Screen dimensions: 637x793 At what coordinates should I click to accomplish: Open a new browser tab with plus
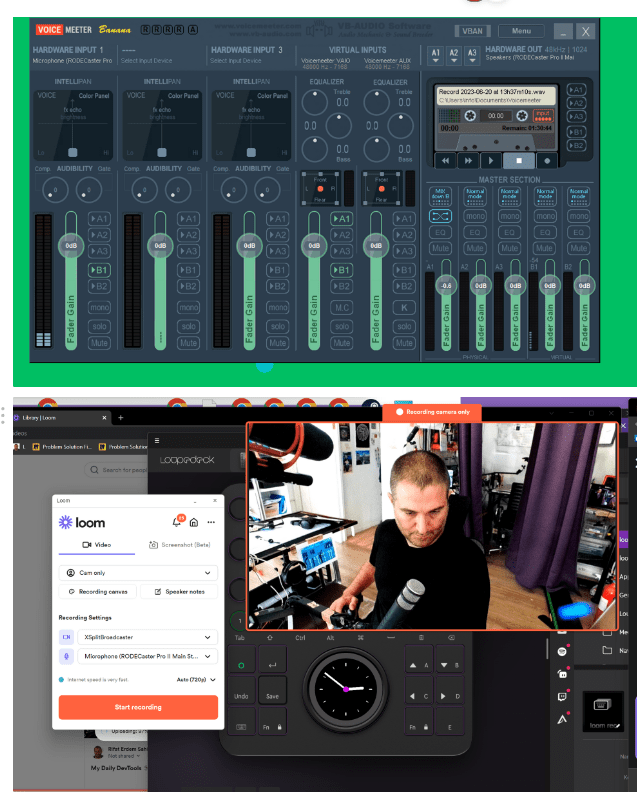click(x=120, y=418)
